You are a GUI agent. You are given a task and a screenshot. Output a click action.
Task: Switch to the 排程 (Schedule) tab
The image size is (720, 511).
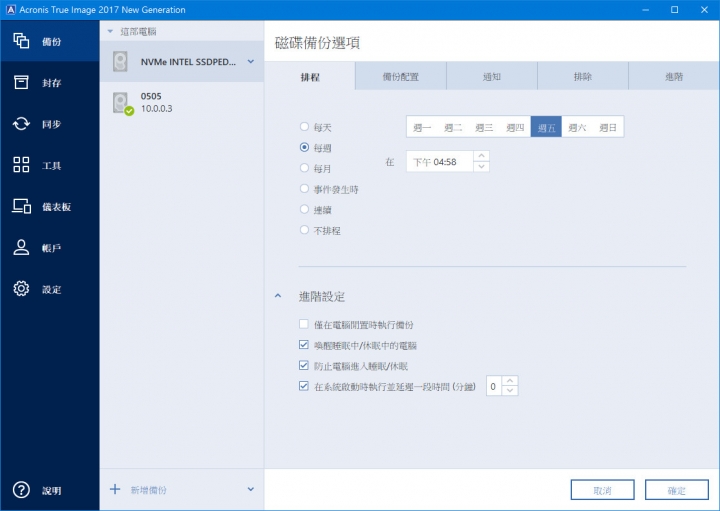tap(310, 76)
